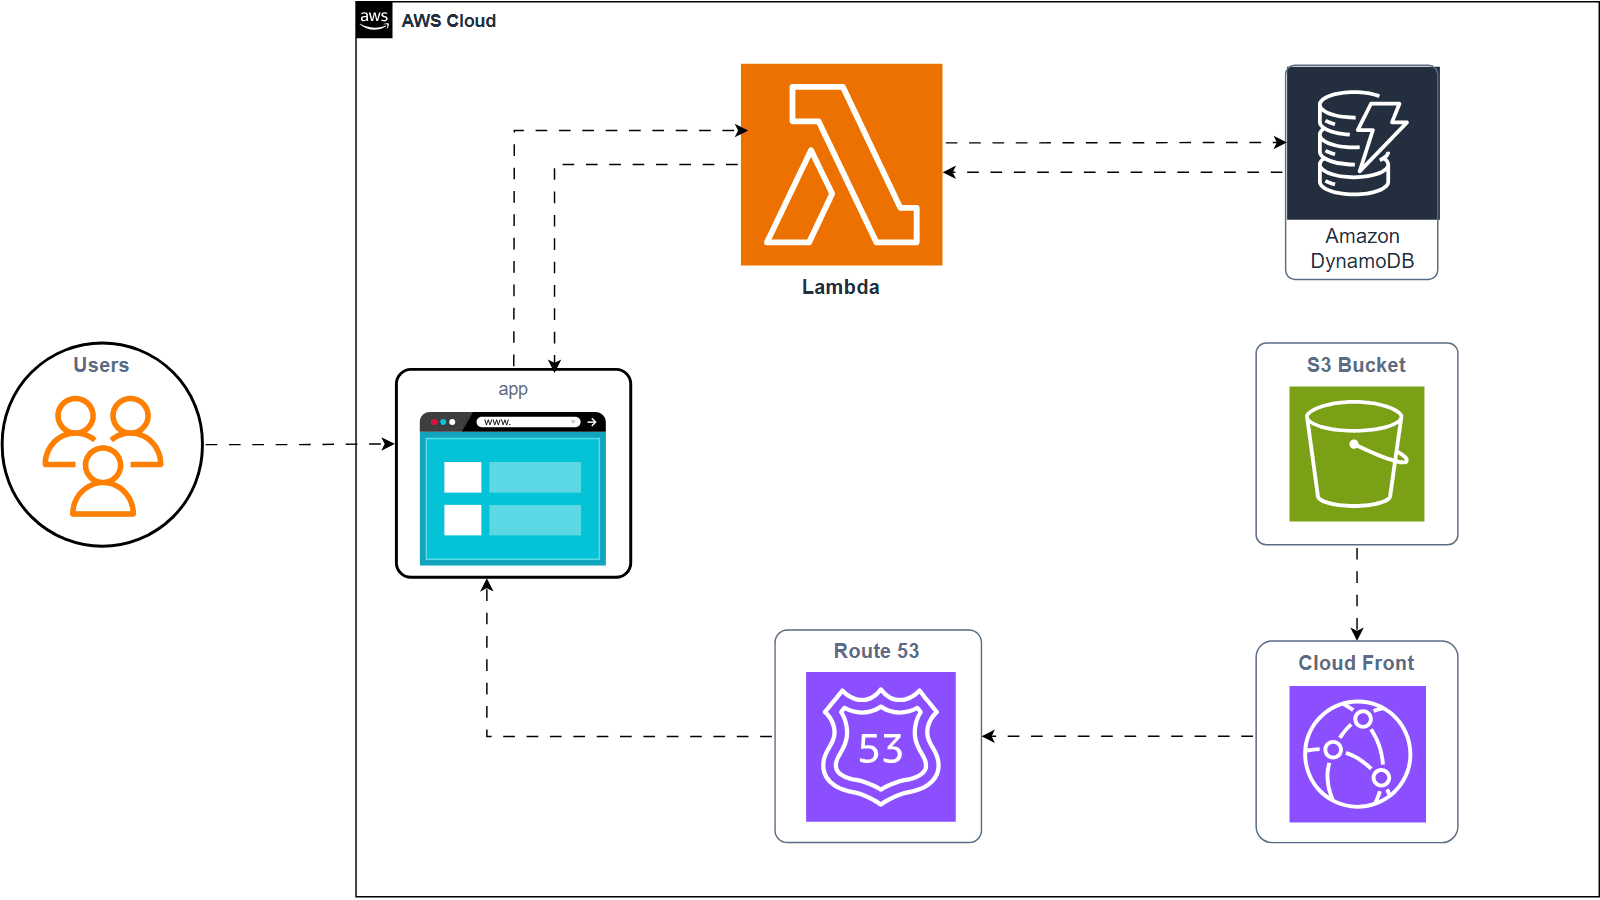Select the purple CloudFront globe icon
Viewport: 1600px width, 900px height.
[1357, 754]
